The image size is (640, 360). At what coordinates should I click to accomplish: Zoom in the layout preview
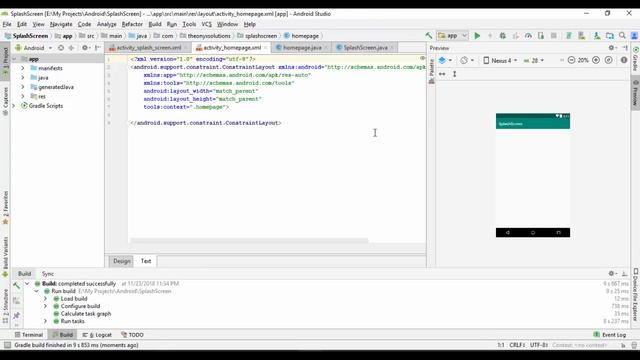coord(596,60)
